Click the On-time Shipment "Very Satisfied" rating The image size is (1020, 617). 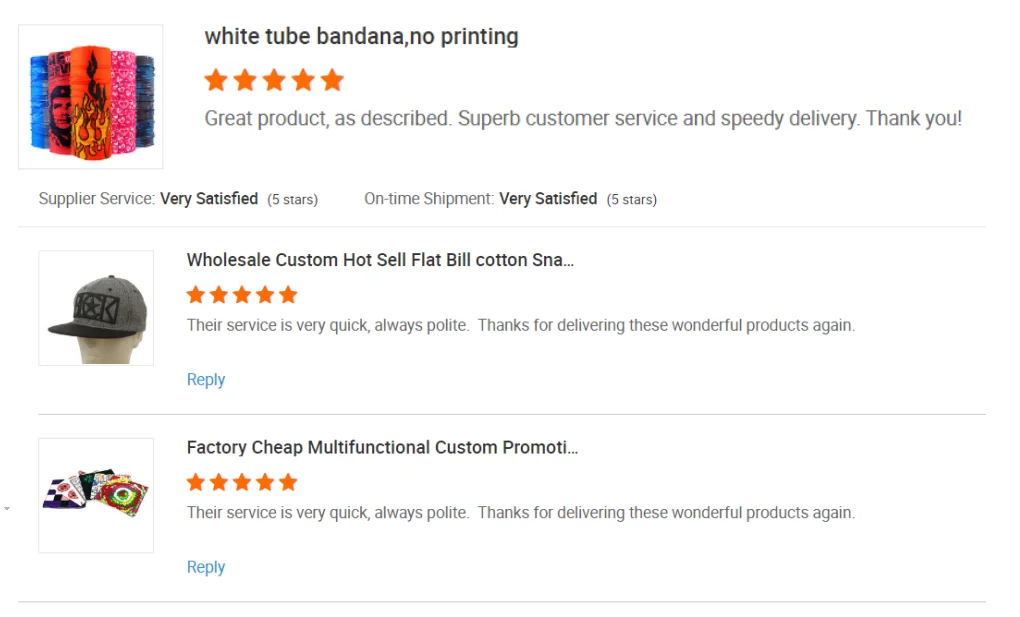coord(548,199)
